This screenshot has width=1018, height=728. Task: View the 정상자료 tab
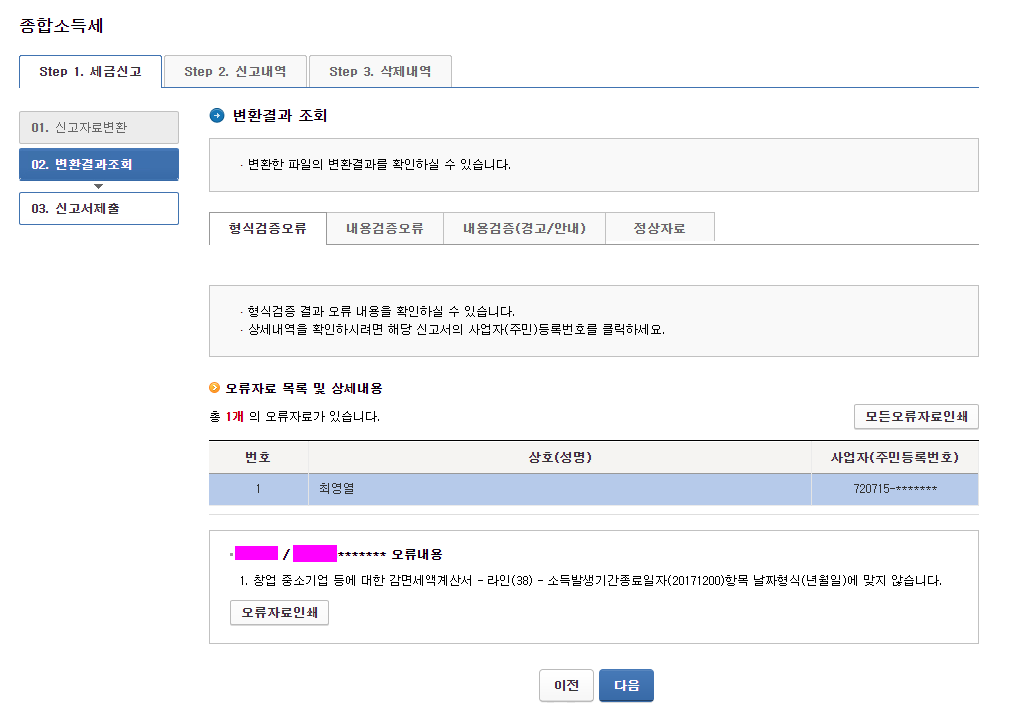point(660,228)
